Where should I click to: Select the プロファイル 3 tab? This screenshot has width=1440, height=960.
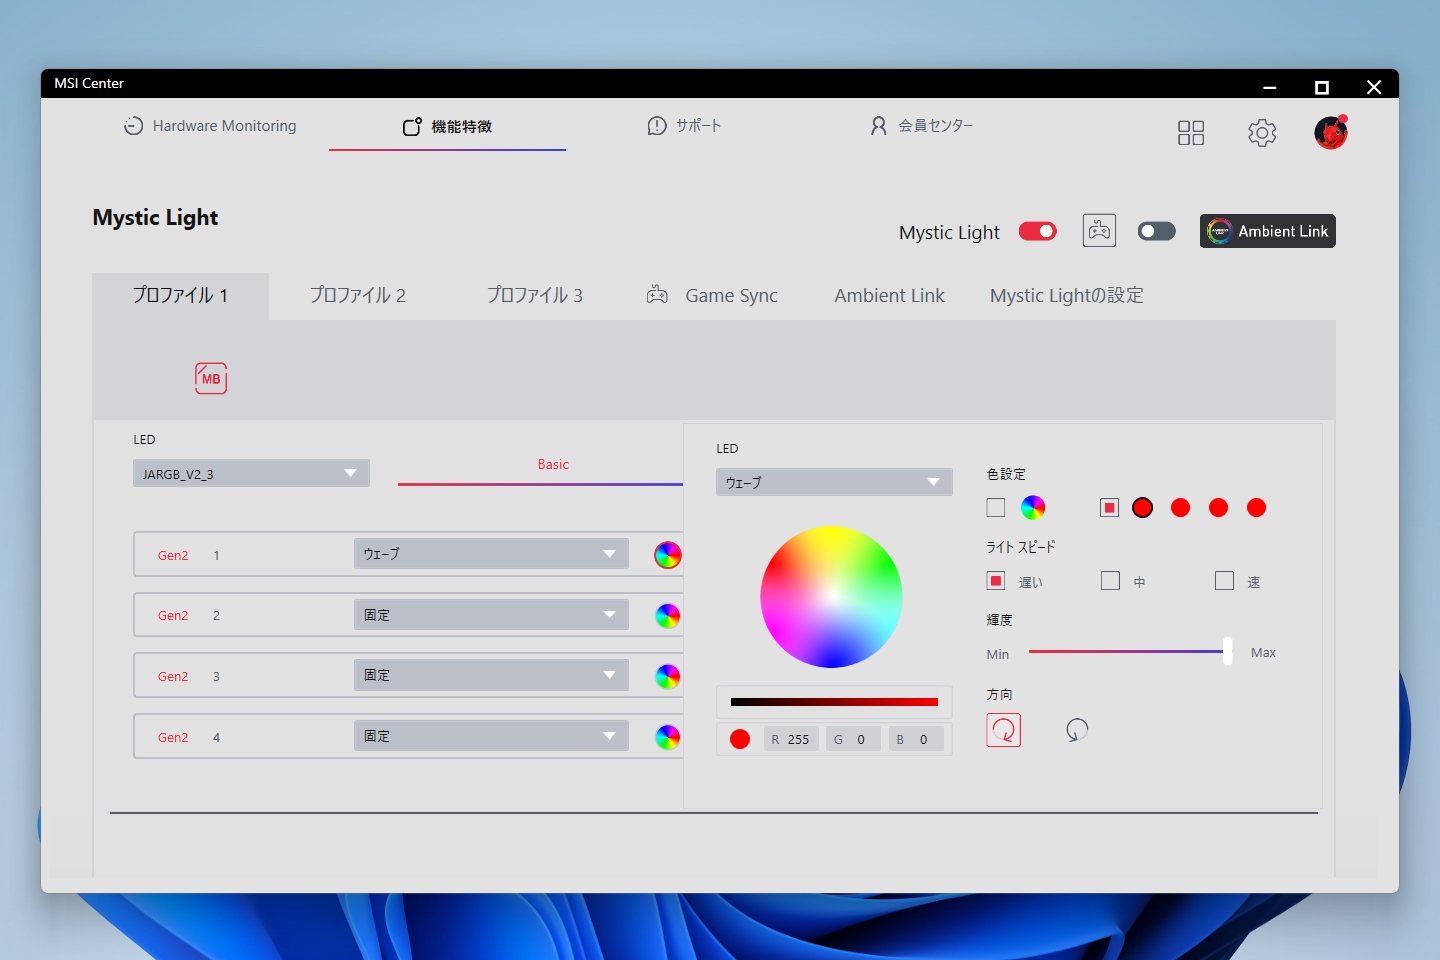tap(534, 296)
